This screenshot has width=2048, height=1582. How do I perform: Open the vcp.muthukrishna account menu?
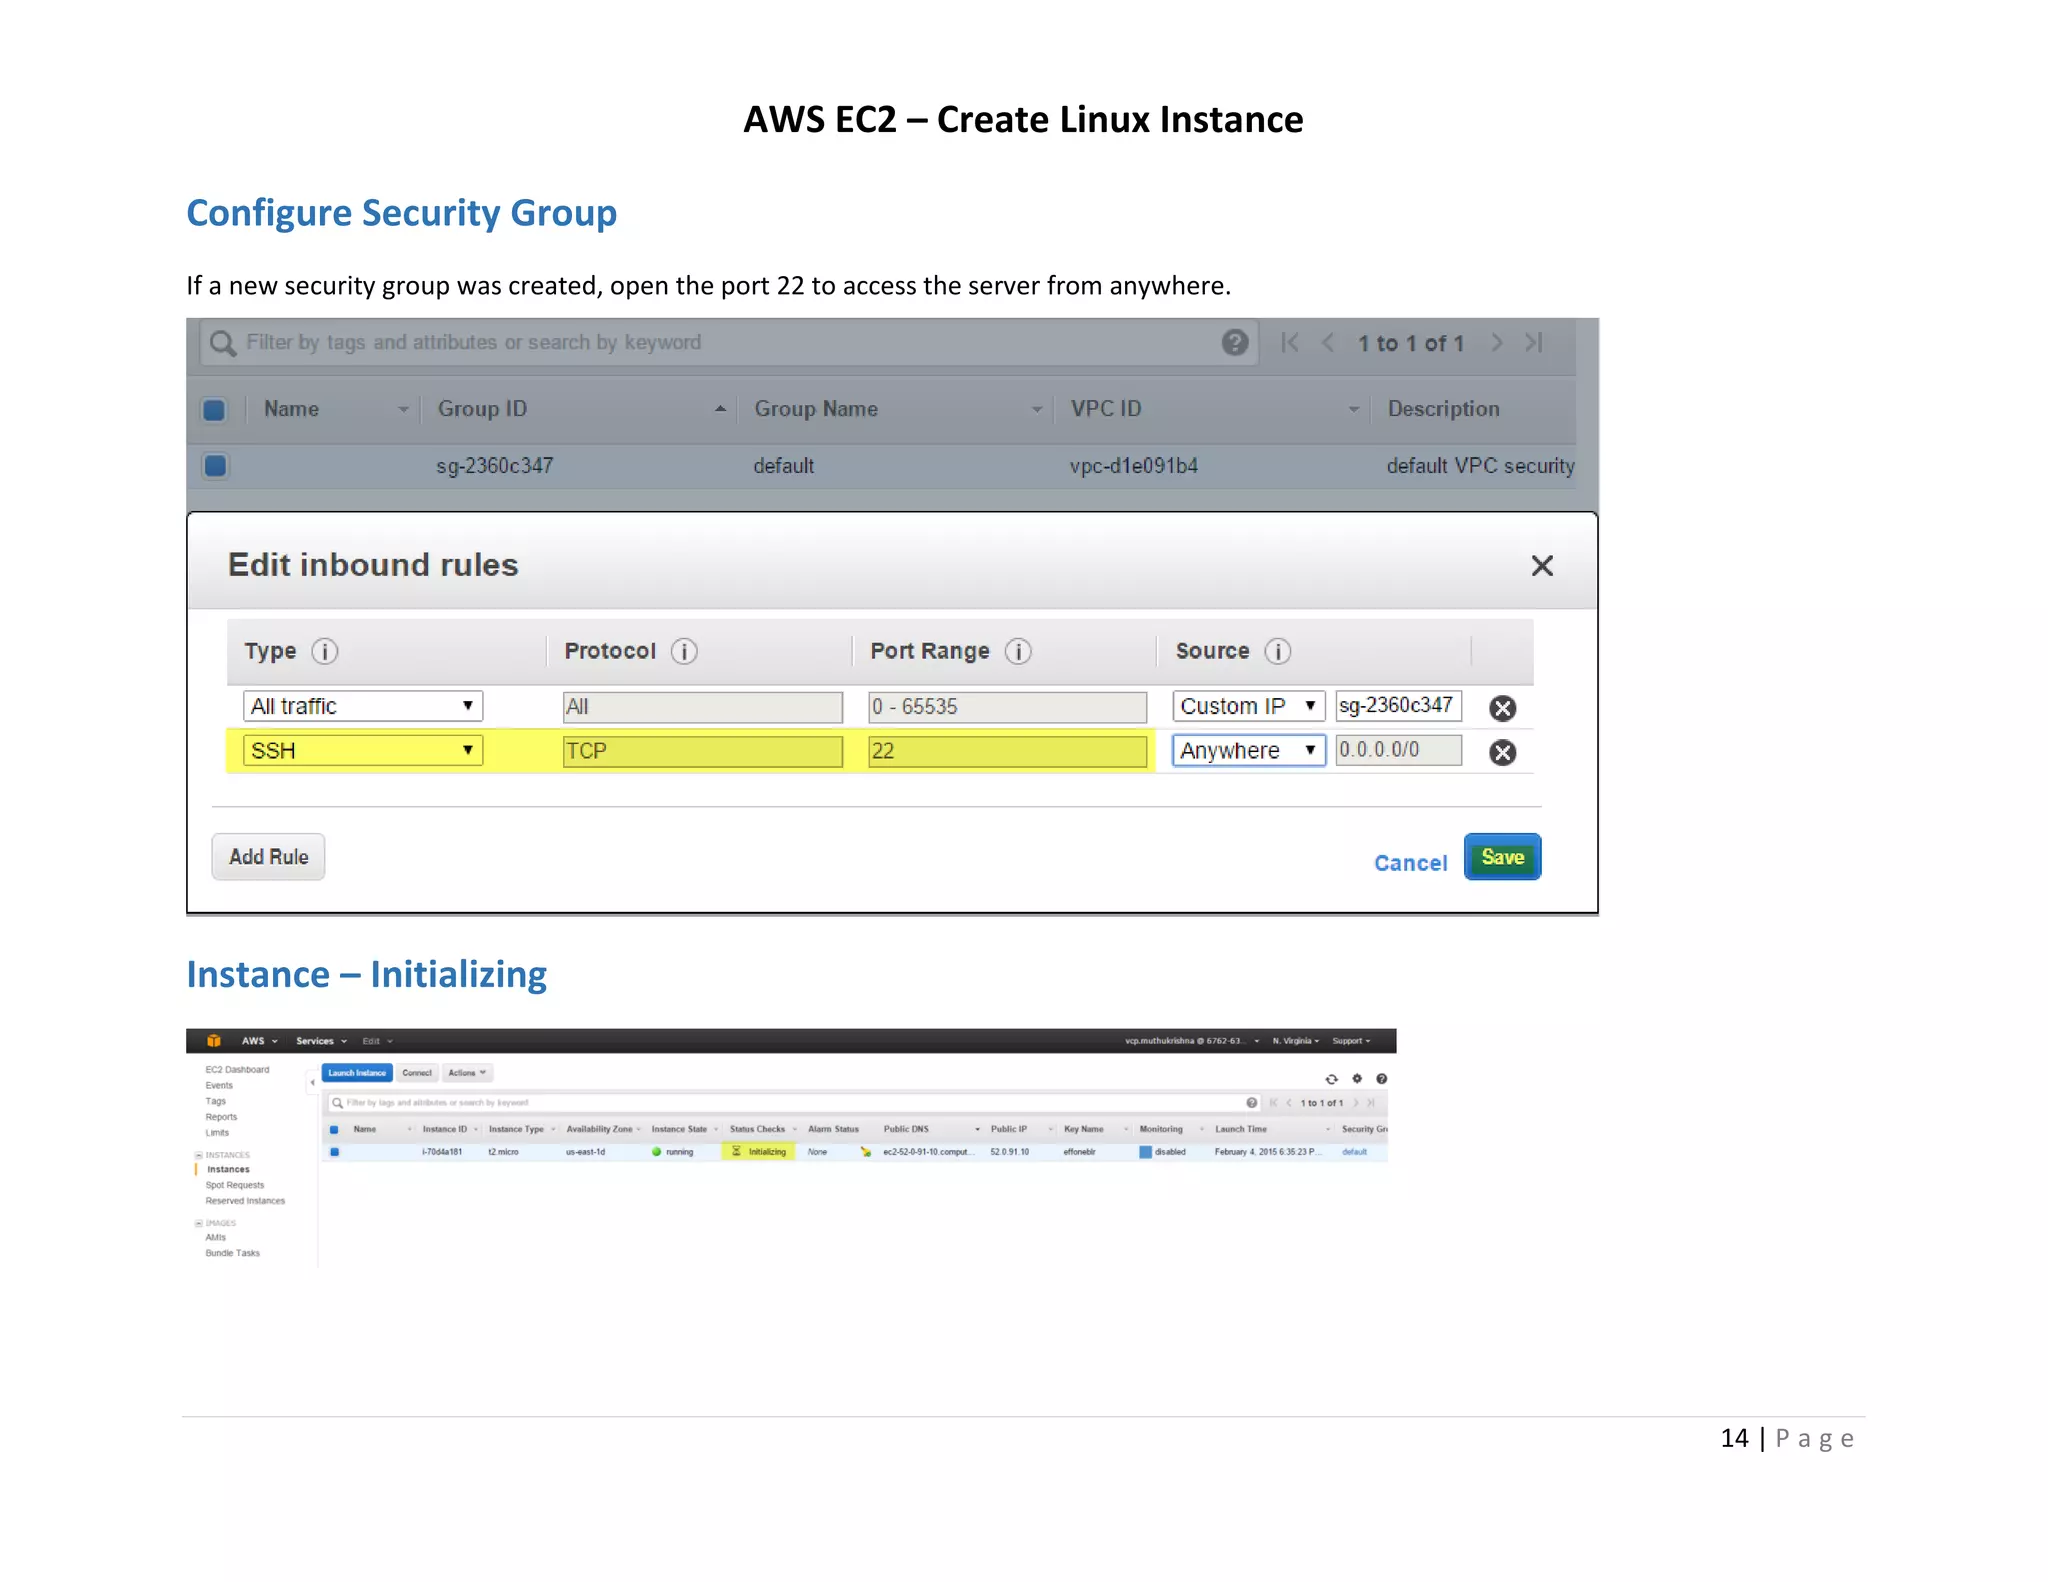(x=1192, y=1041)
